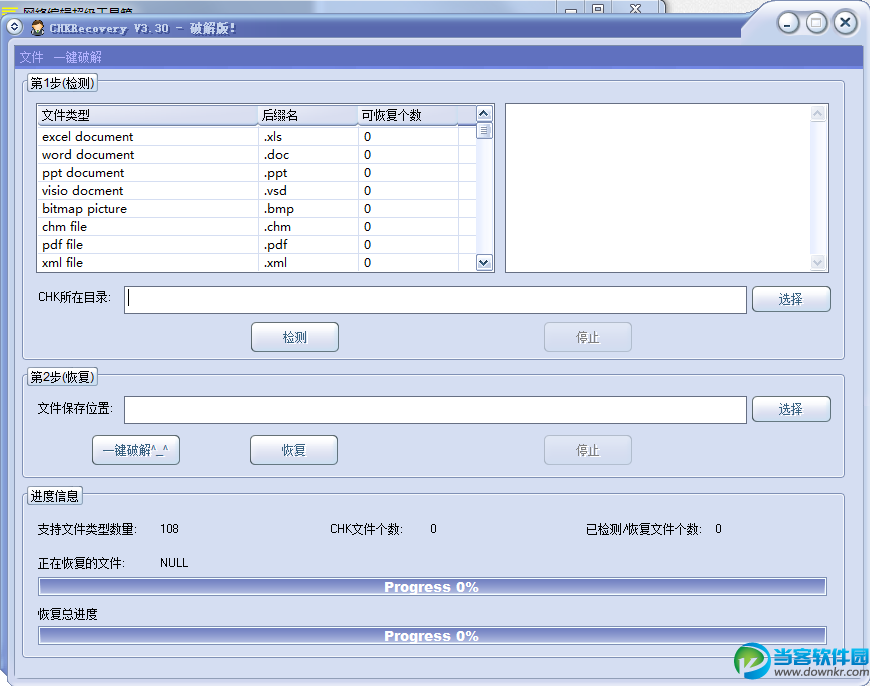Click right pane scrollbar up arrow
This screenshot has width=870, height=686.
tap(817, 114)
